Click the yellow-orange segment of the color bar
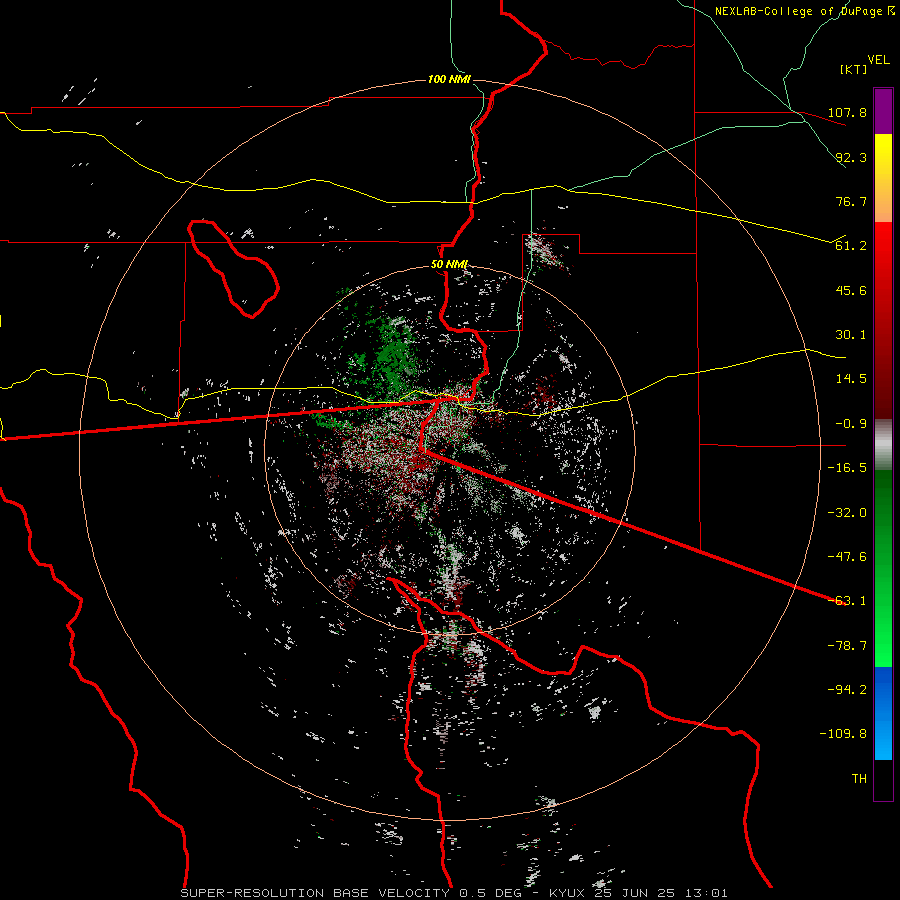 point(883,178)
